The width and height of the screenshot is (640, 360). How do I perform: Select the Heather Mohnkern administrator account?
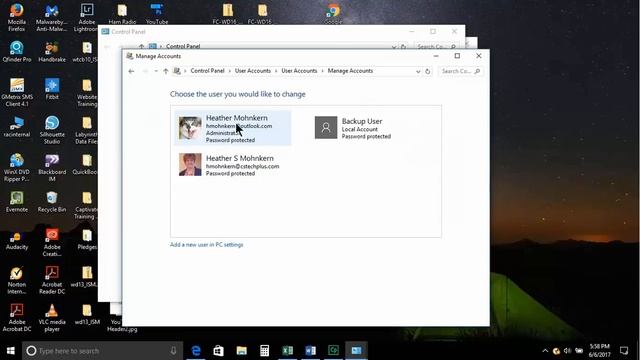point(233,128)
